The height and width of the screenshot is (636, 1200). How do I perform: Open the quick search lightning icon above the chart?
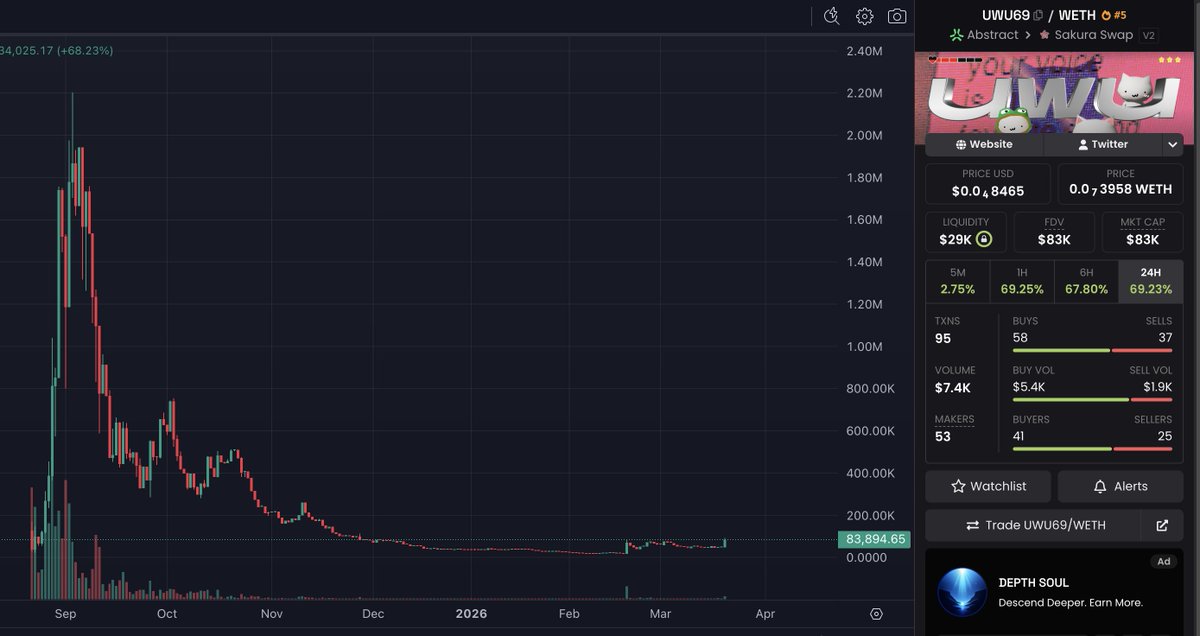832,16
